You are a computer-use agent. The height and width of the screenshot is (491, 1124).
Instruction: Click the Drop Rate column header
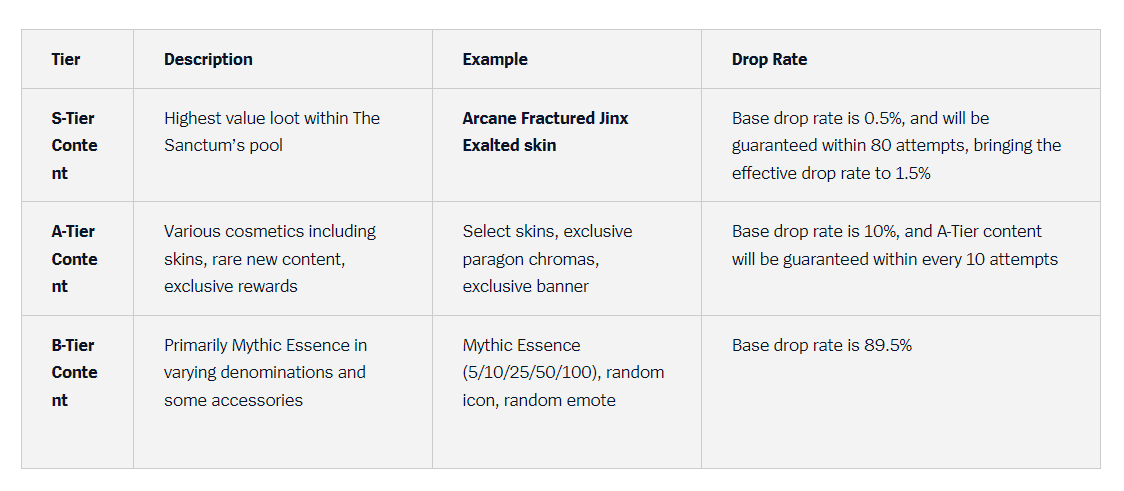point(769,59)
